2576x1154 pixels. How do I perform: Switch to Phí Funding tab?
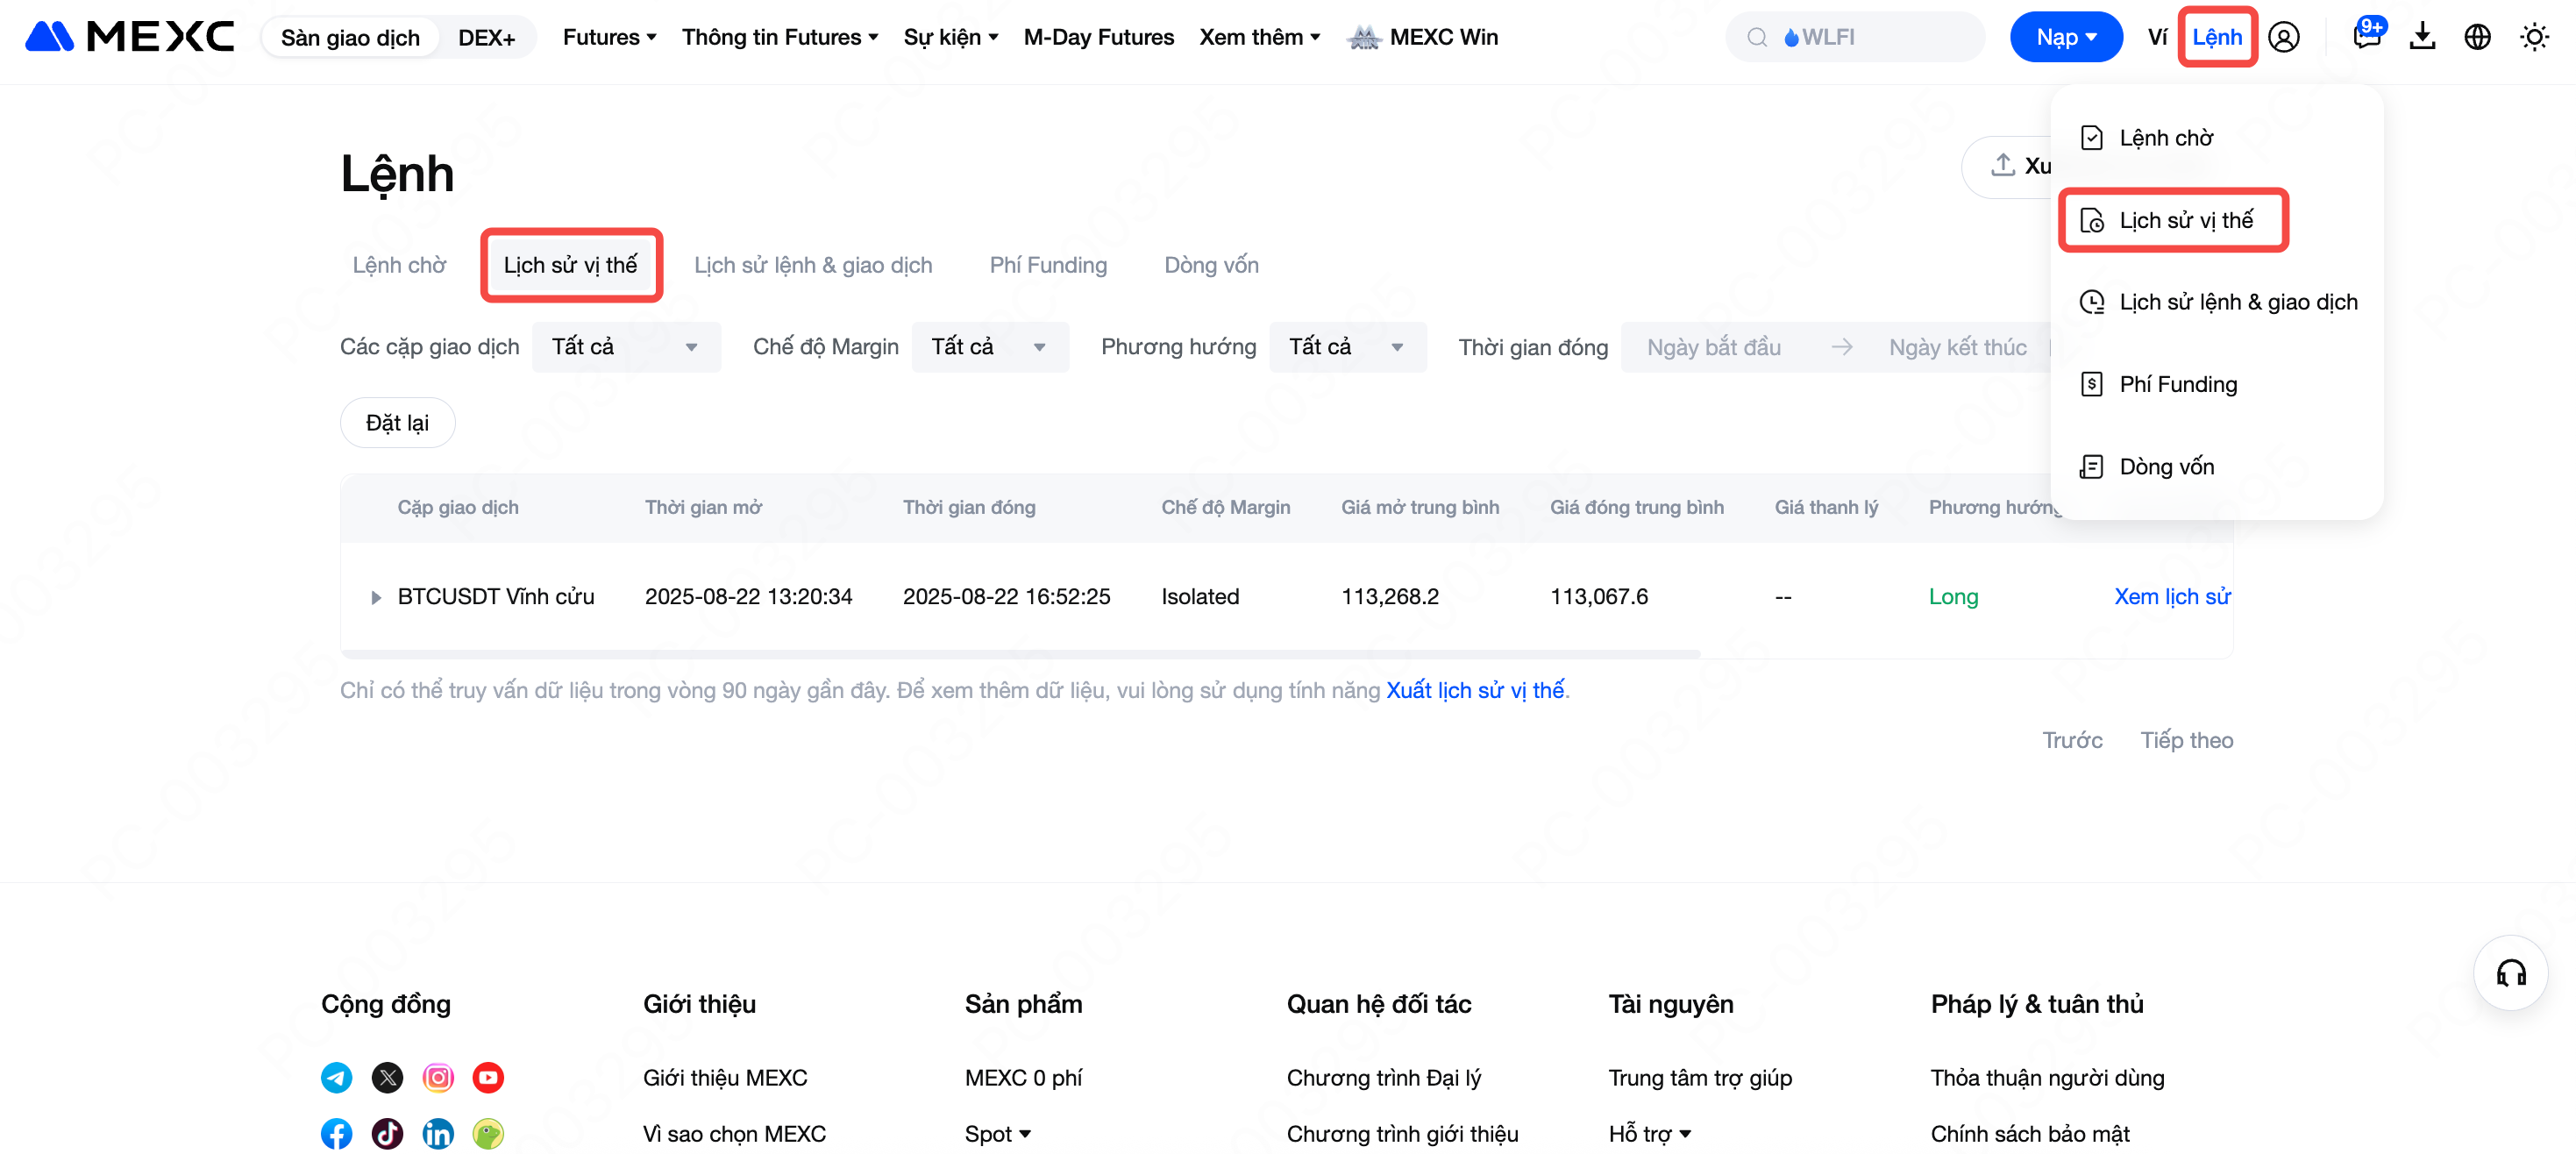(1047, 265)
